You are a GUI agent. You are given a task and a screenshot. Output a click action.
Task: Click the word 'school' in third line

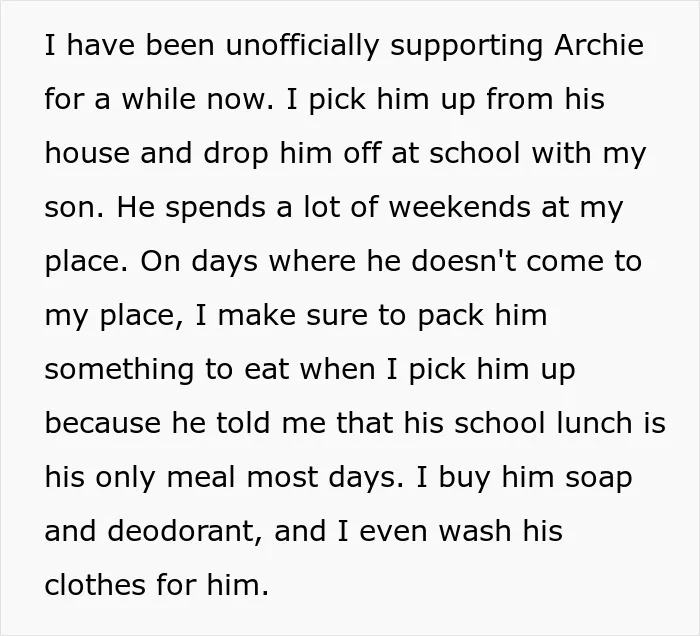pyautogui.click(x=475, y=153)
